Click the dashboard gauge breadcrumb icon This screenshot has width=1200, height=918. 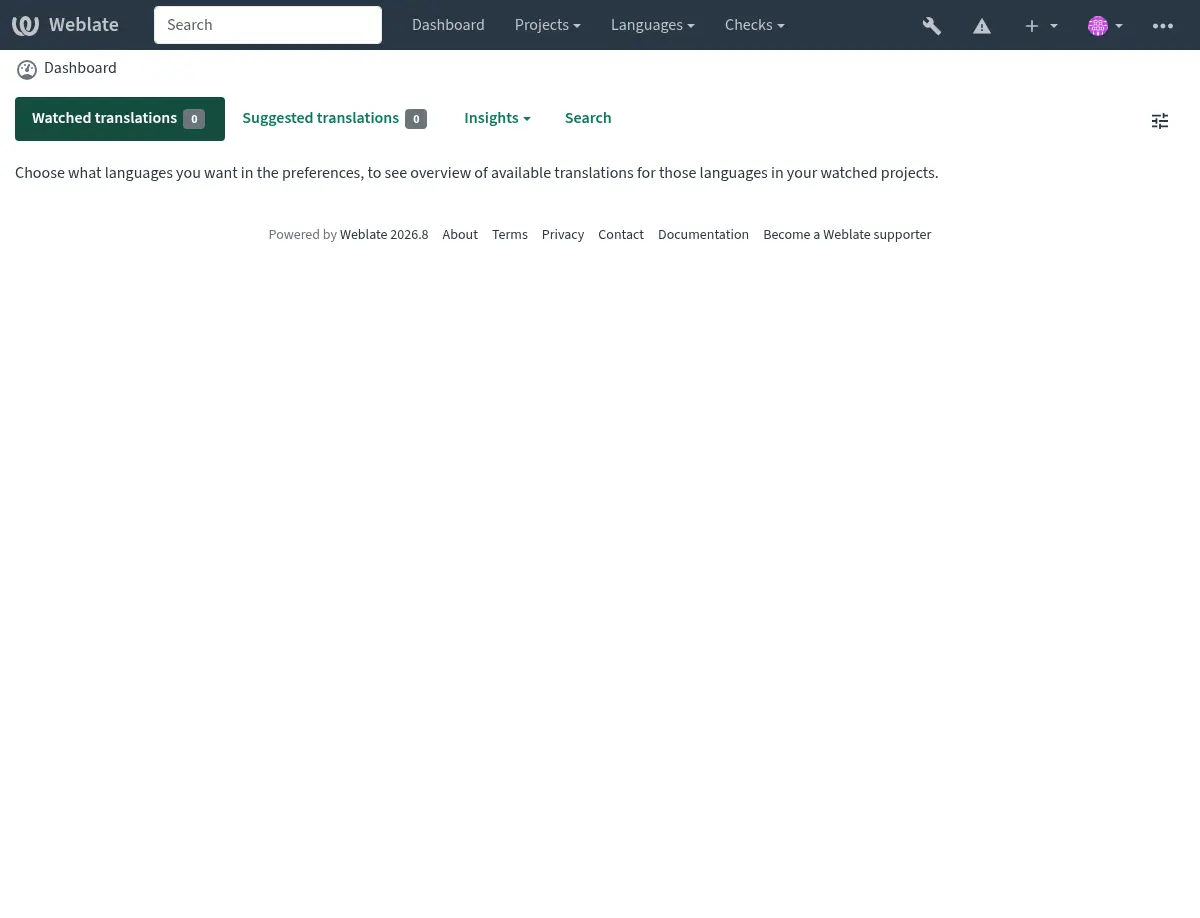pos(27,69)
